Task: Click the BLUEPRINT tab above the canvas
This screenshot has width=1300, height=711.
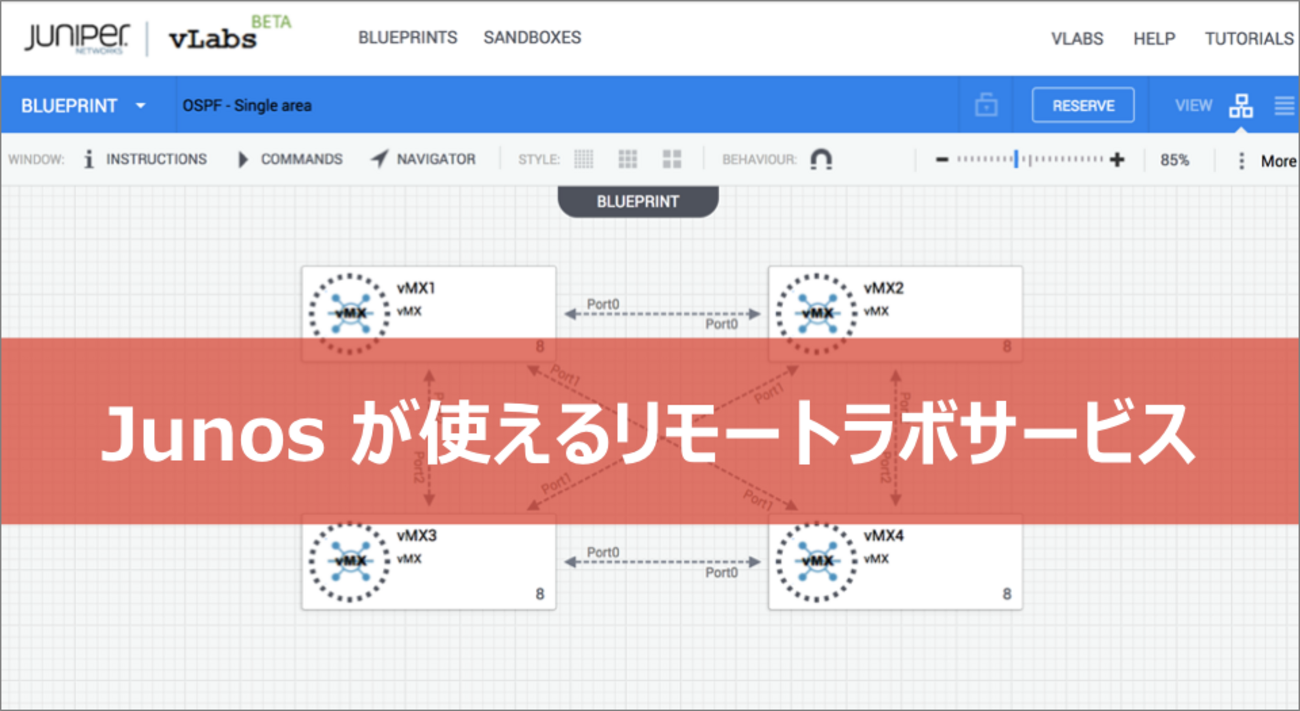Action: 638,201
